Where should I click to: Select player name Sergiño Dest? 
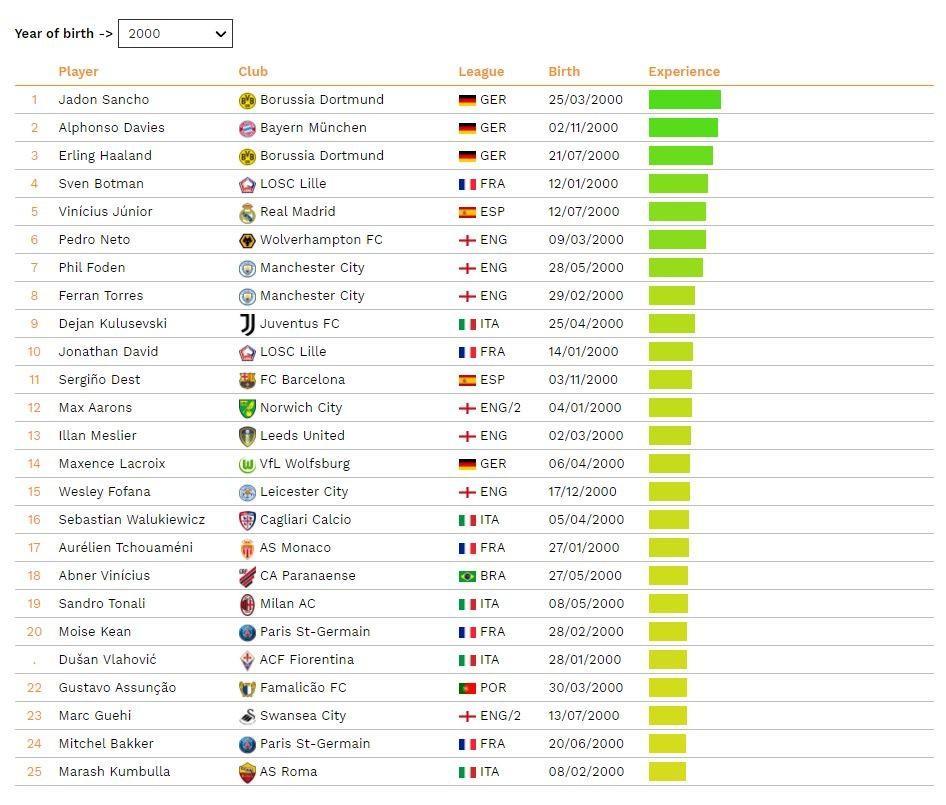coord(99,380)
